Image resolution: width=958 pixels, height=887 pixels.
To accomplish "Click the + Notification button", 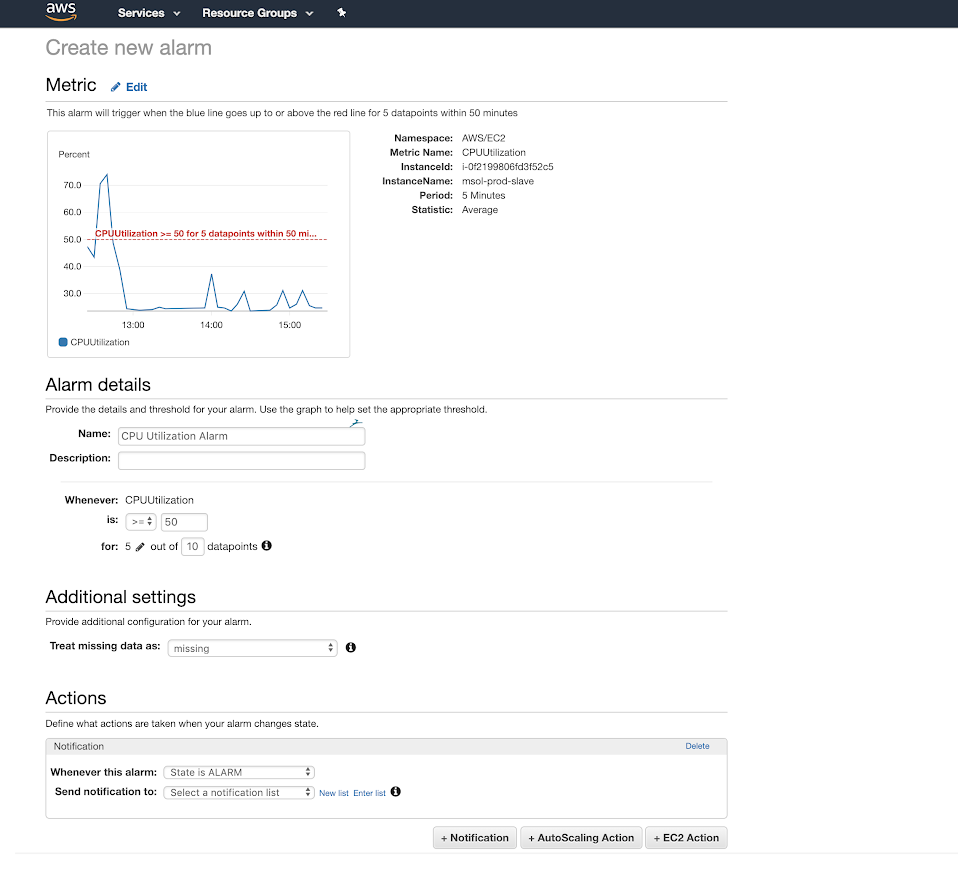I will [474, 837].
